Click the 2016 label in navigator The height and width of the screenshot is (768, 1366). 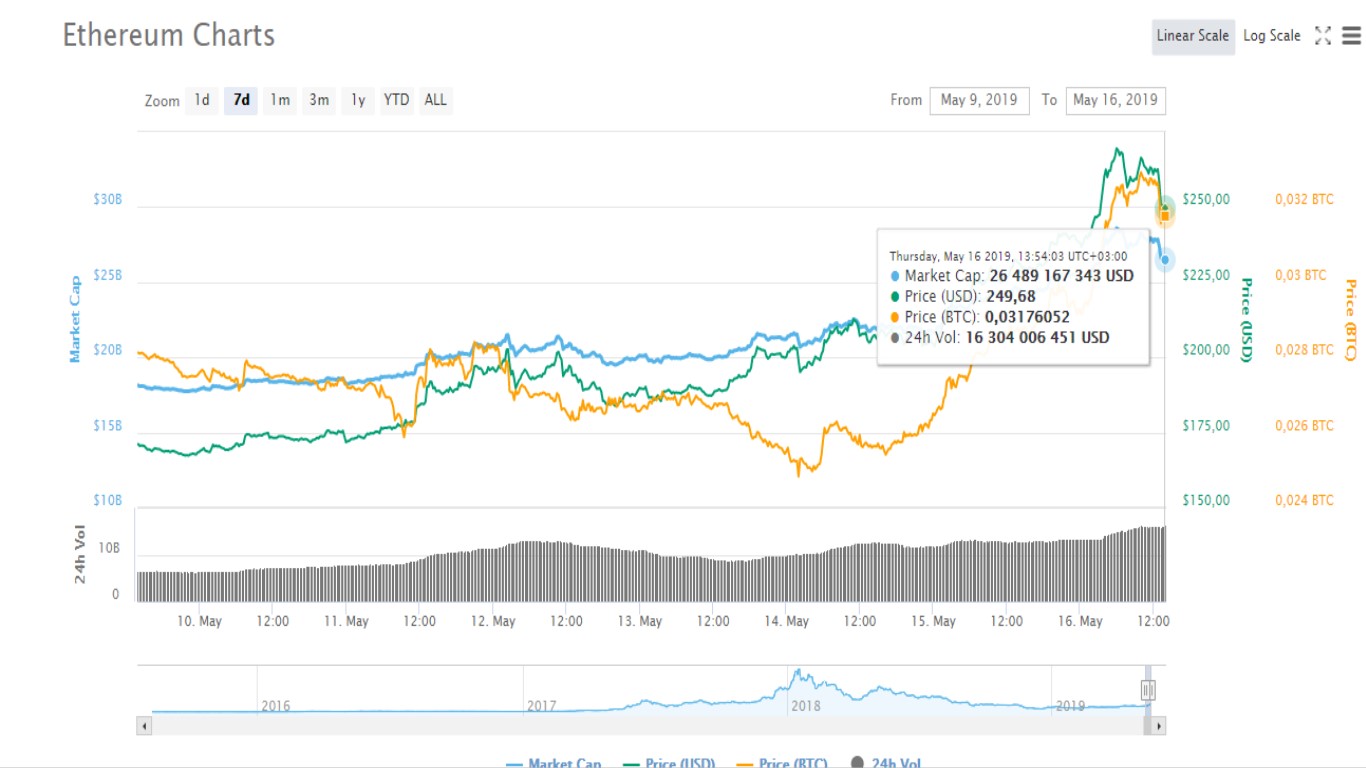[276, 706]
